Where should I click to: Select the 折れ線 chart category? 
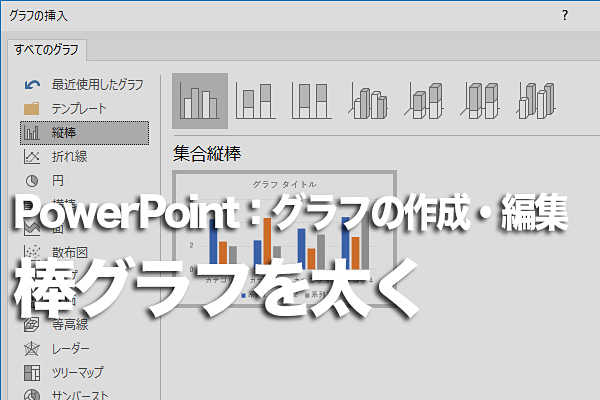pyautogui.click(x=84, y=157)
